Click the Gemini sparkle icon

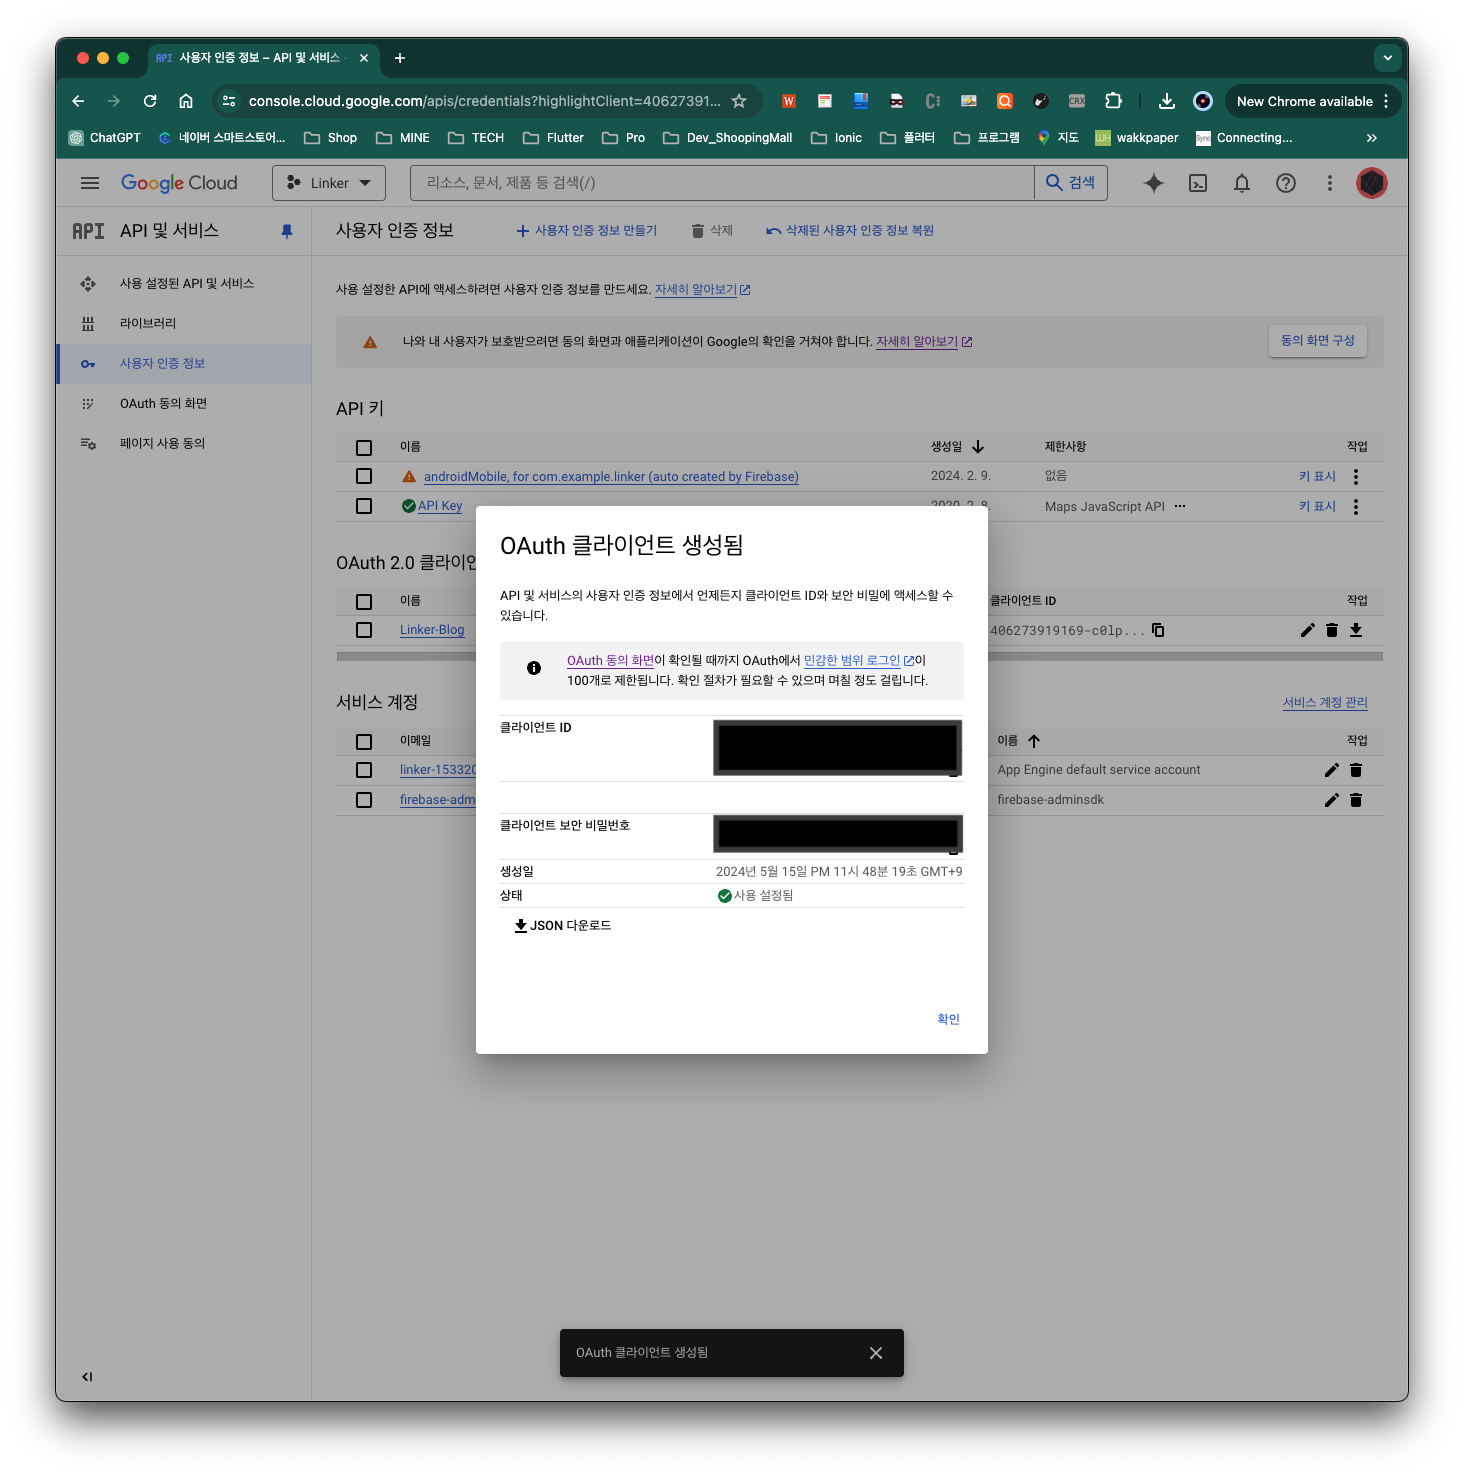1153,183
